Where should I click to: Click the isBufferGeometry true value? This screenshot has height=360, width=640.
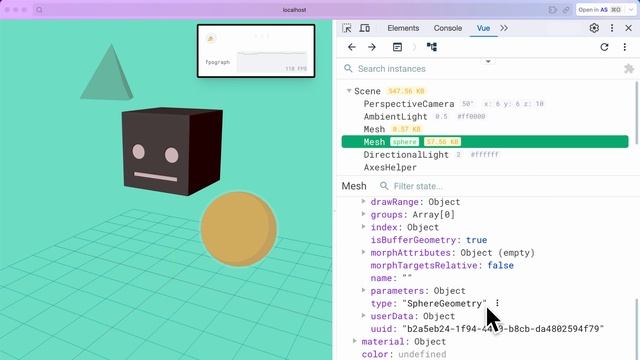[476, 240]
